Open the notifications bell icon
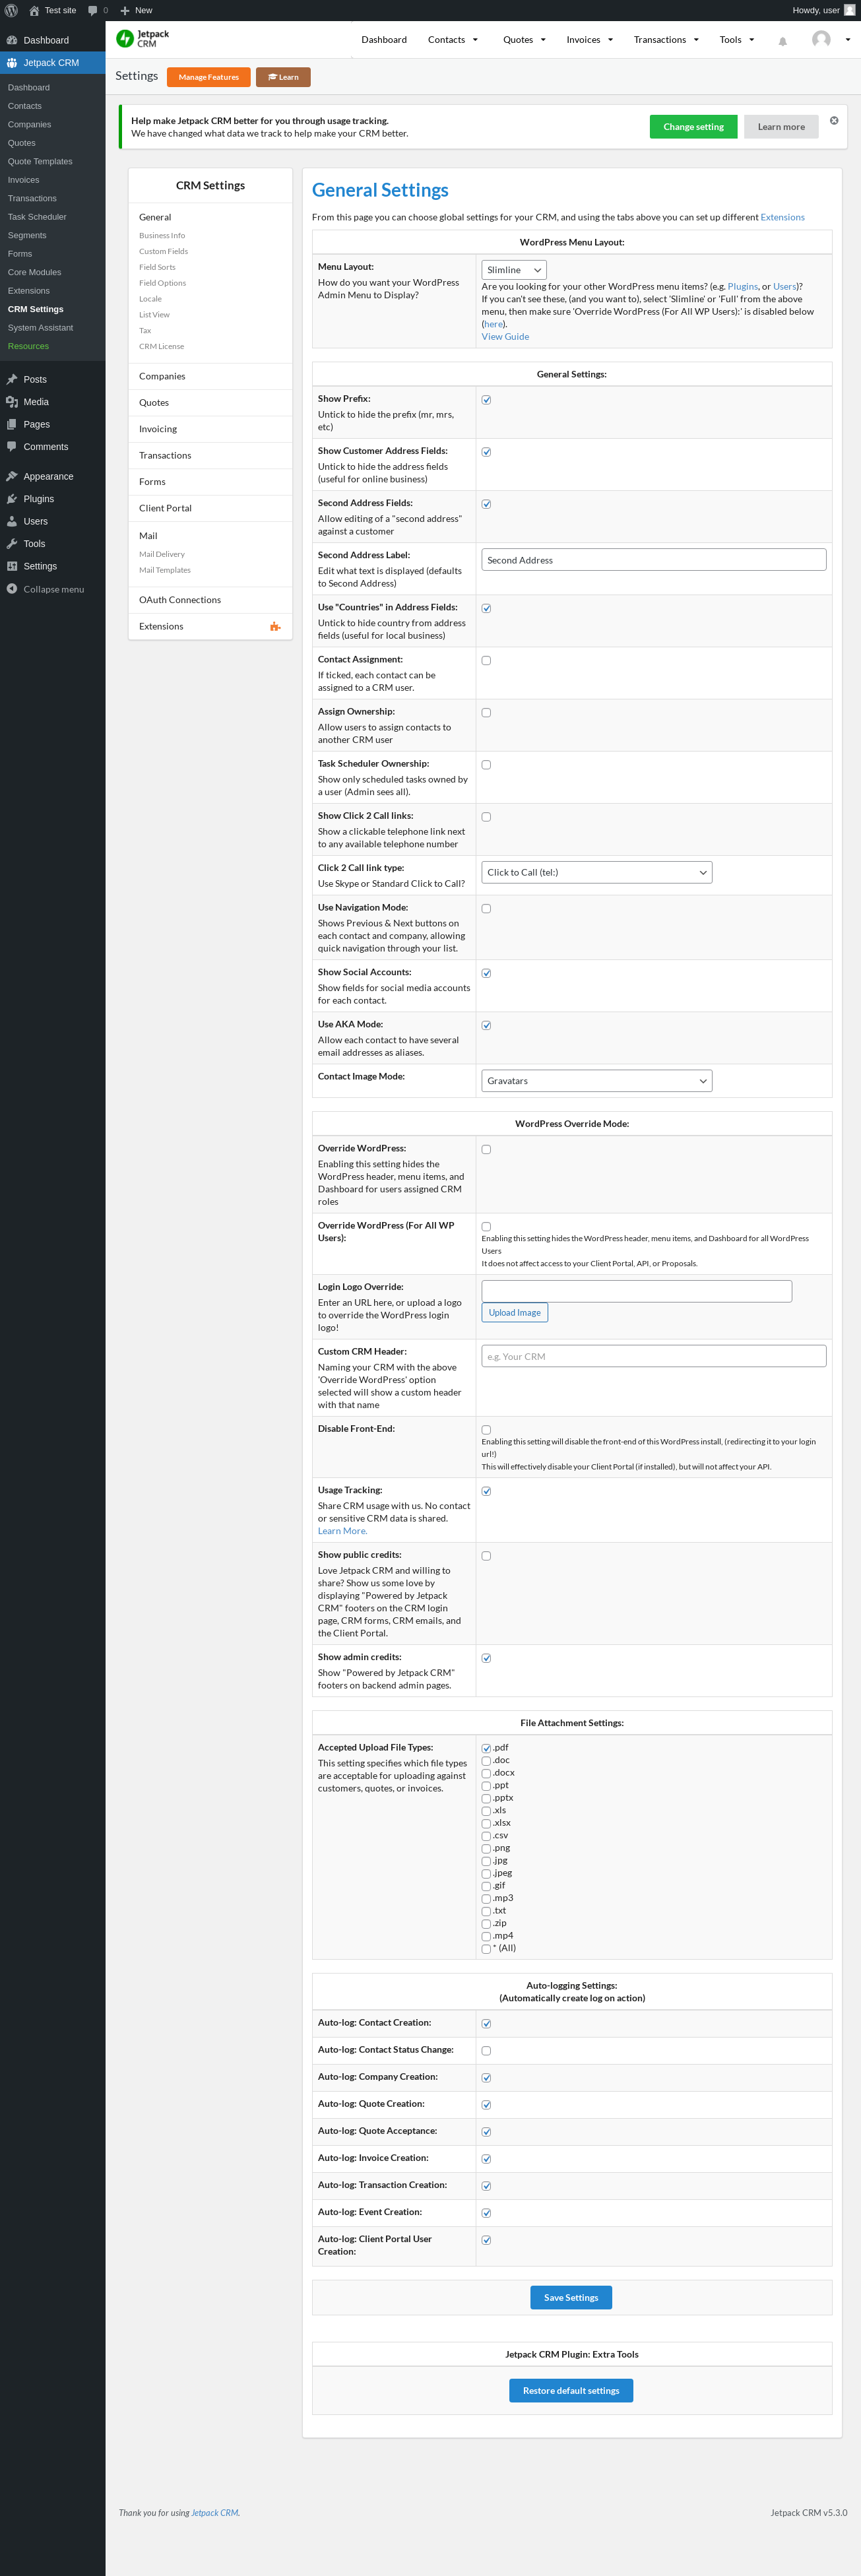 [782, 41]
